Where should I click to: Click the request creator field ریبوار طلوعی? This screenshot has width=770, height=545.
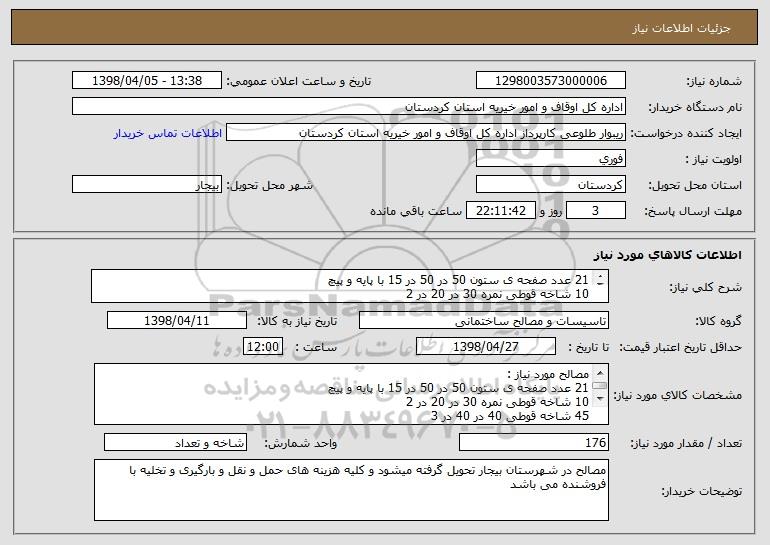[x=426, y=133]
